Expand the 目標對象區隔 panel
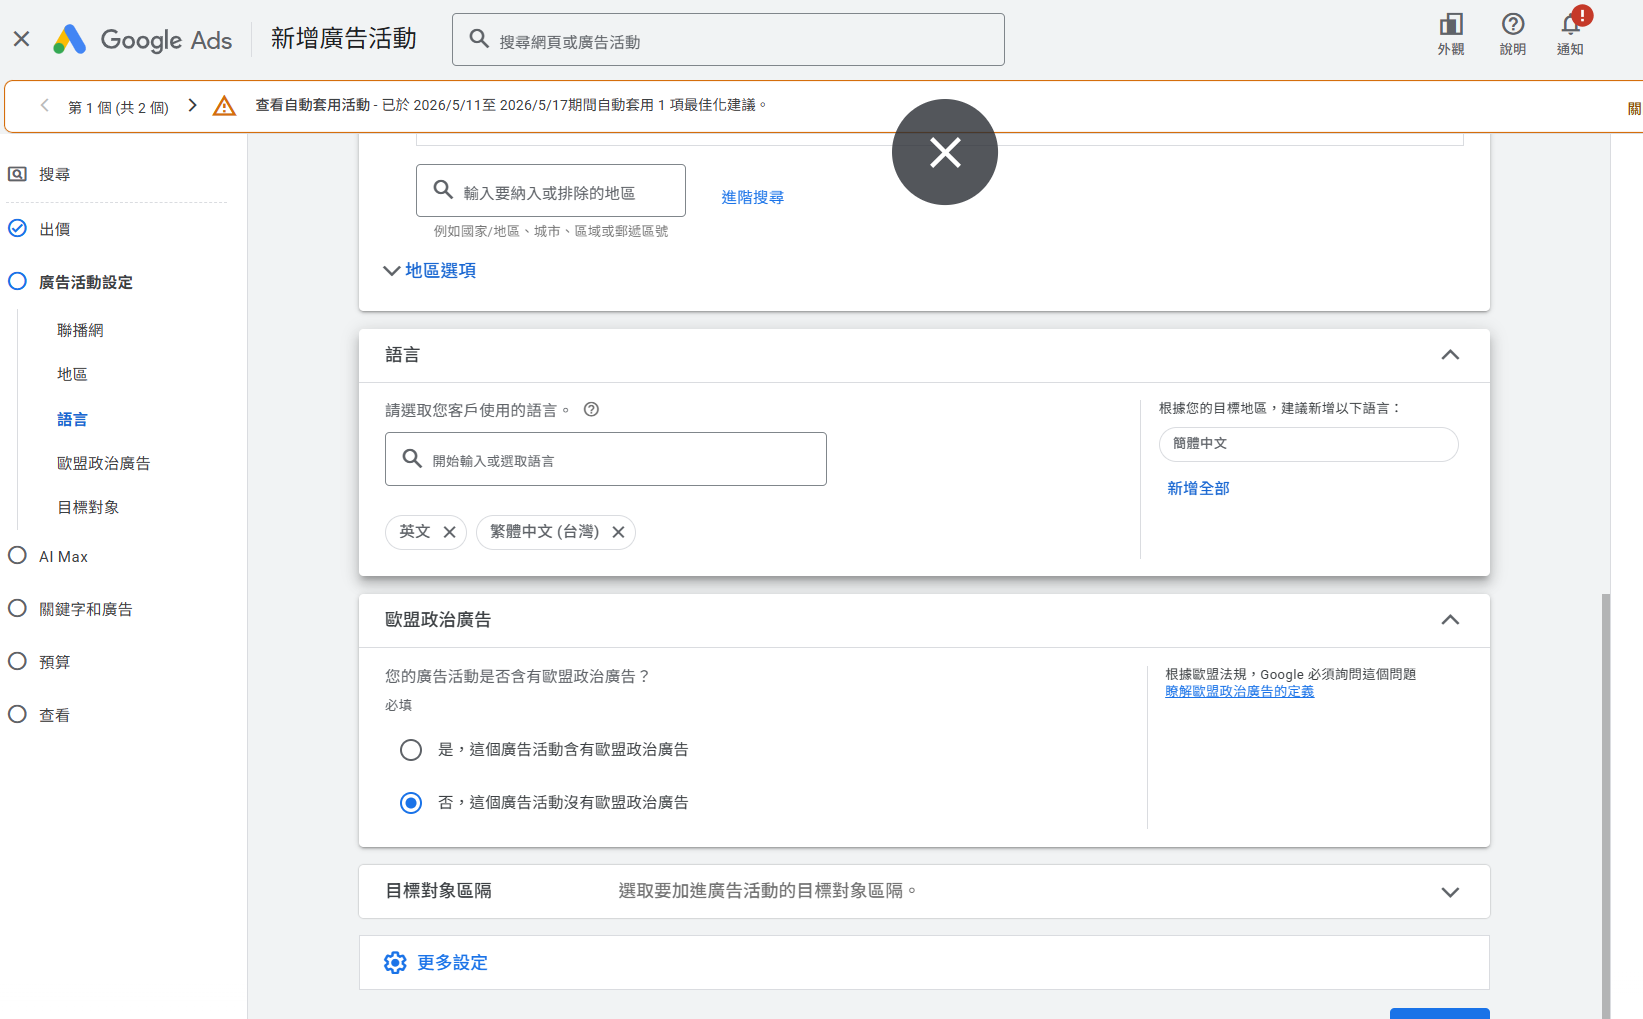This screenshot has width=1643, height=1019. click(1450, 892)
